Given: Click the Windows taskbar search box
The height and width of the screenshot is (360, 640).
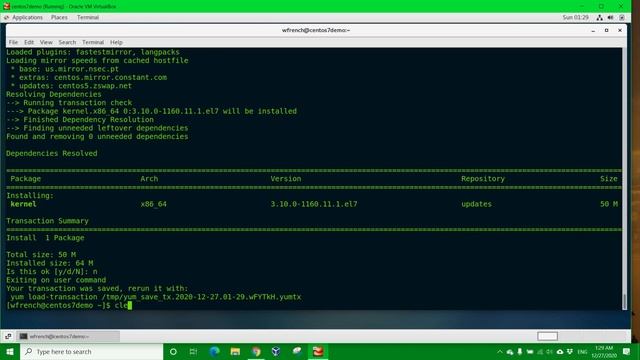Looking at the screenshot, I should (91, 351).
